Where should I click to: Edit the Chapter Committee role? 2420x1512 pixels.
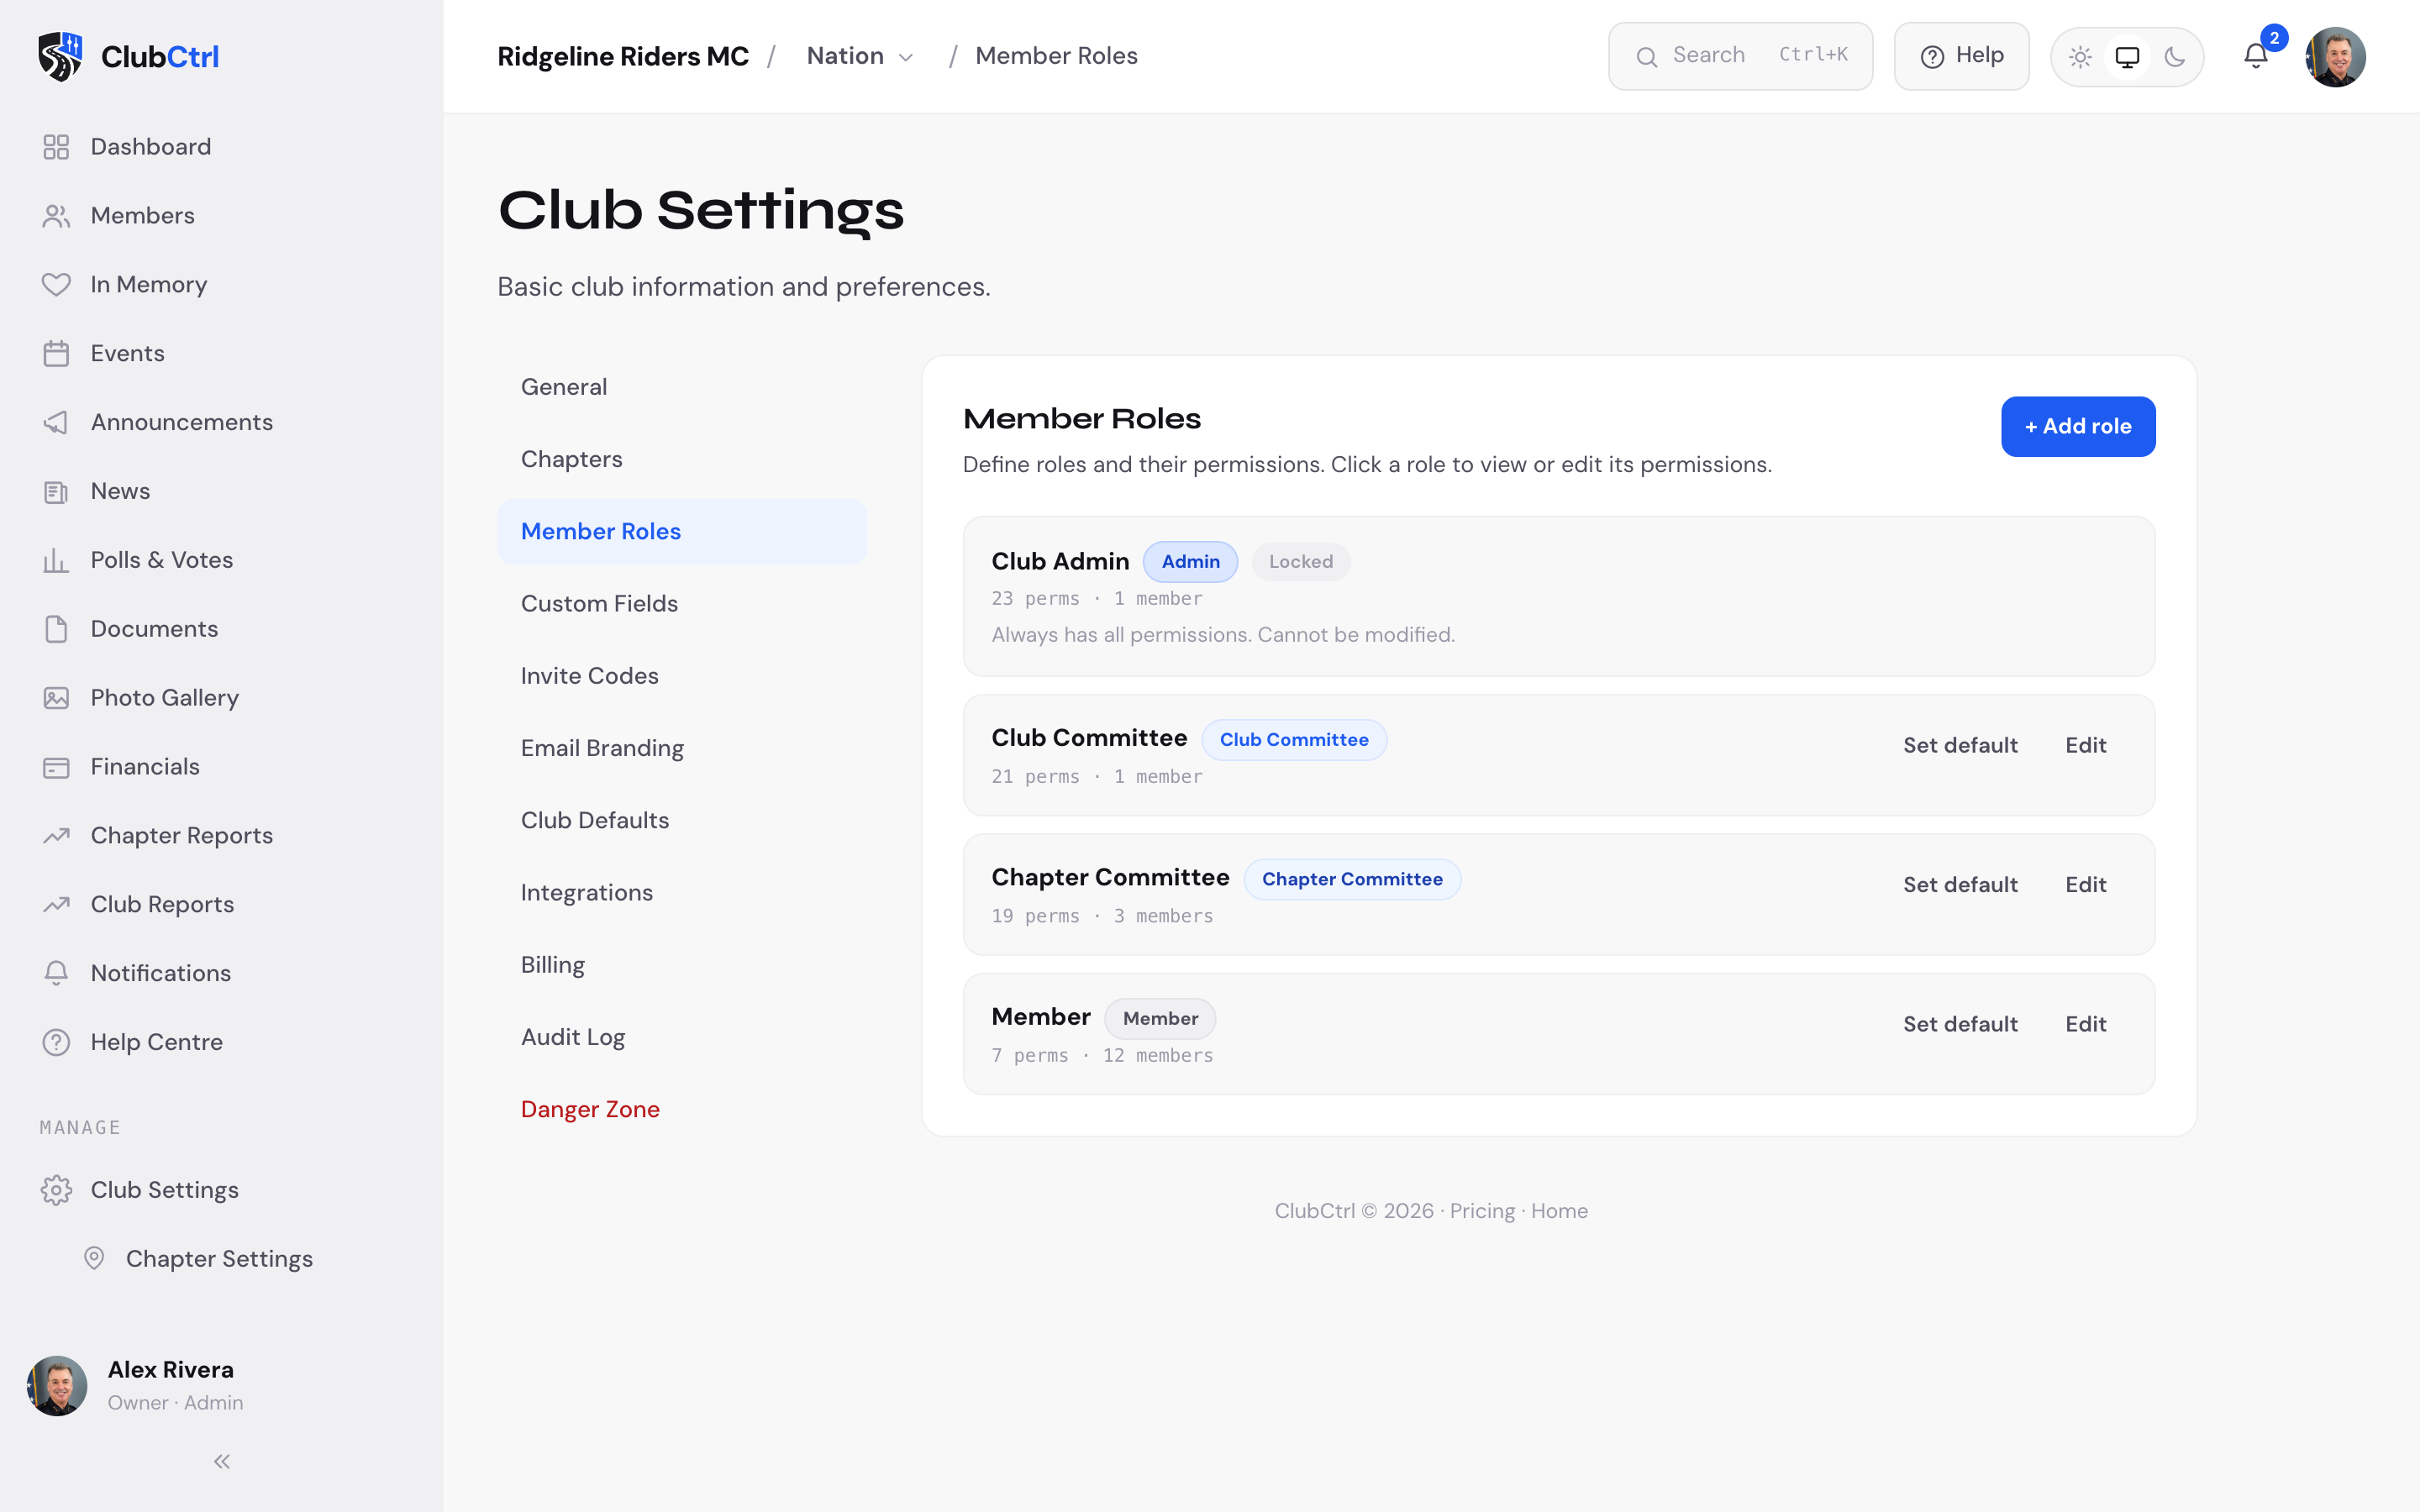pos(2086,885)
